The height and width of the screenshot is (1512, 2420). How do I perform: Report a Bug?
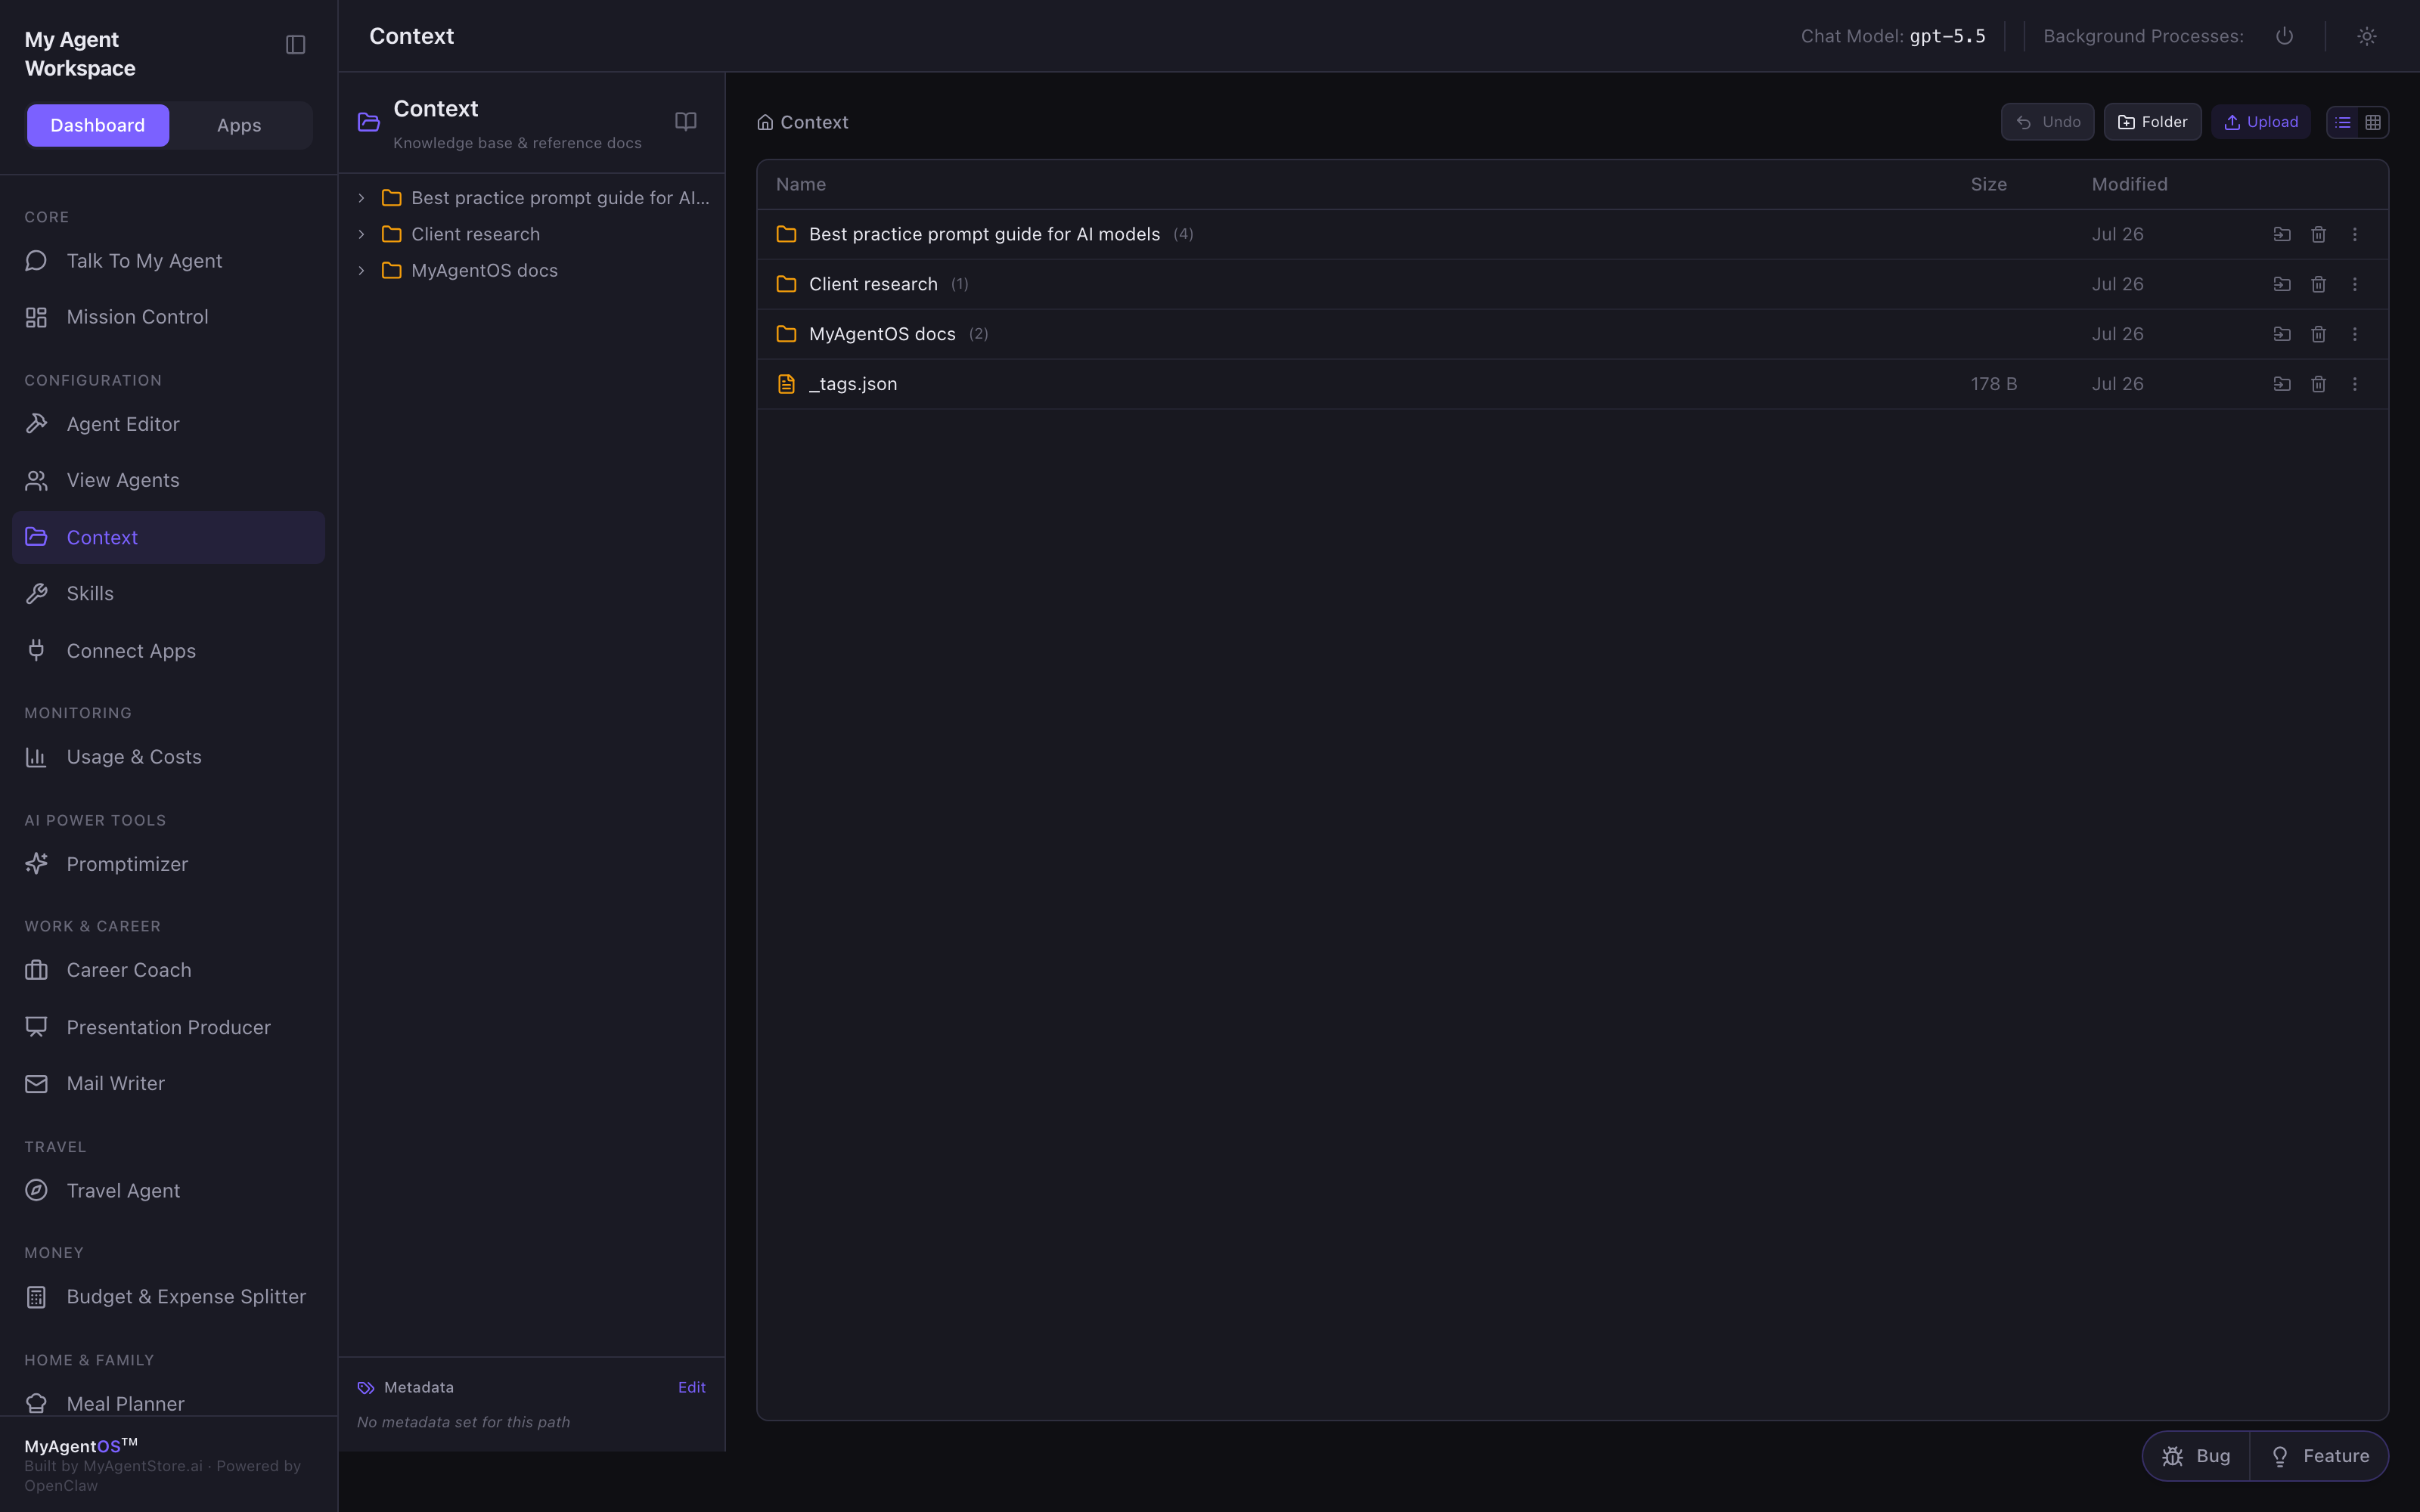(2196, 1456)
